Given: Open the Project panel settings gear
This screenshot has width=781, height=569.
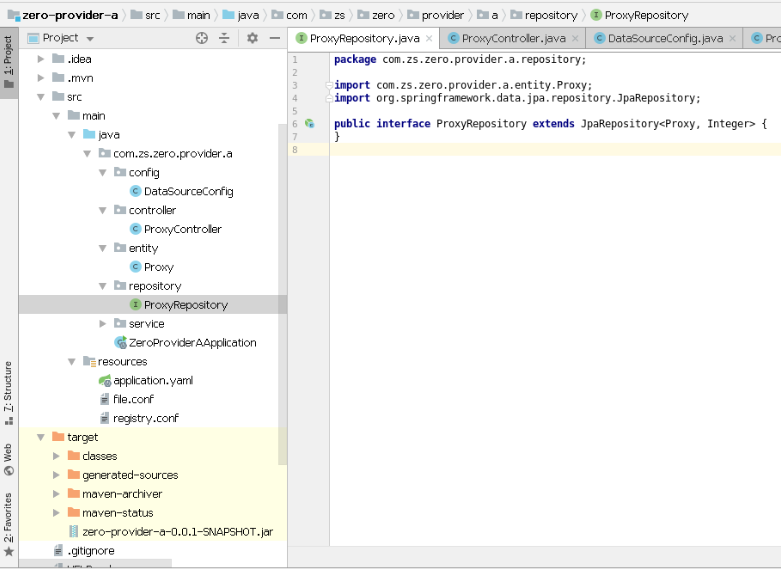Looking at the screenshot, I should coord(253,38).
